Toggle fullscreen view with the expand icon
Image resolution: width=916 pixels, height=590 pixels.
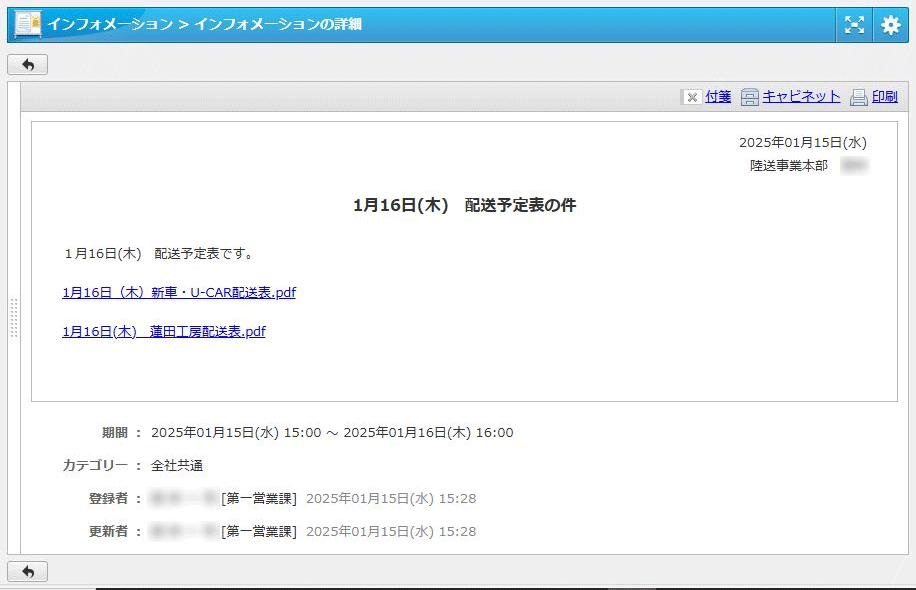click(x=854, y=25)
